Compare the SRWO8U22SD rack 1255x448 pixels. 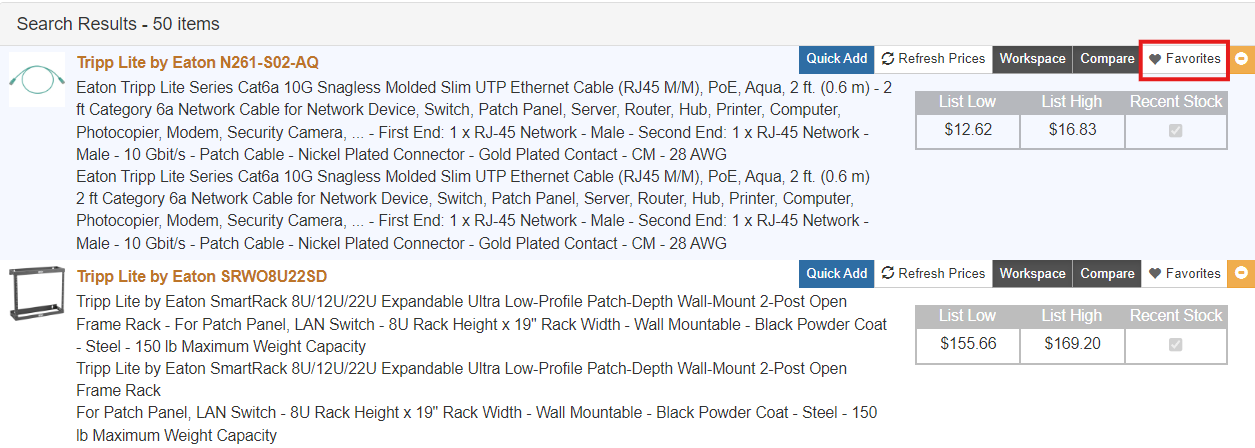pyautogui.click(x=1107, y=273)
